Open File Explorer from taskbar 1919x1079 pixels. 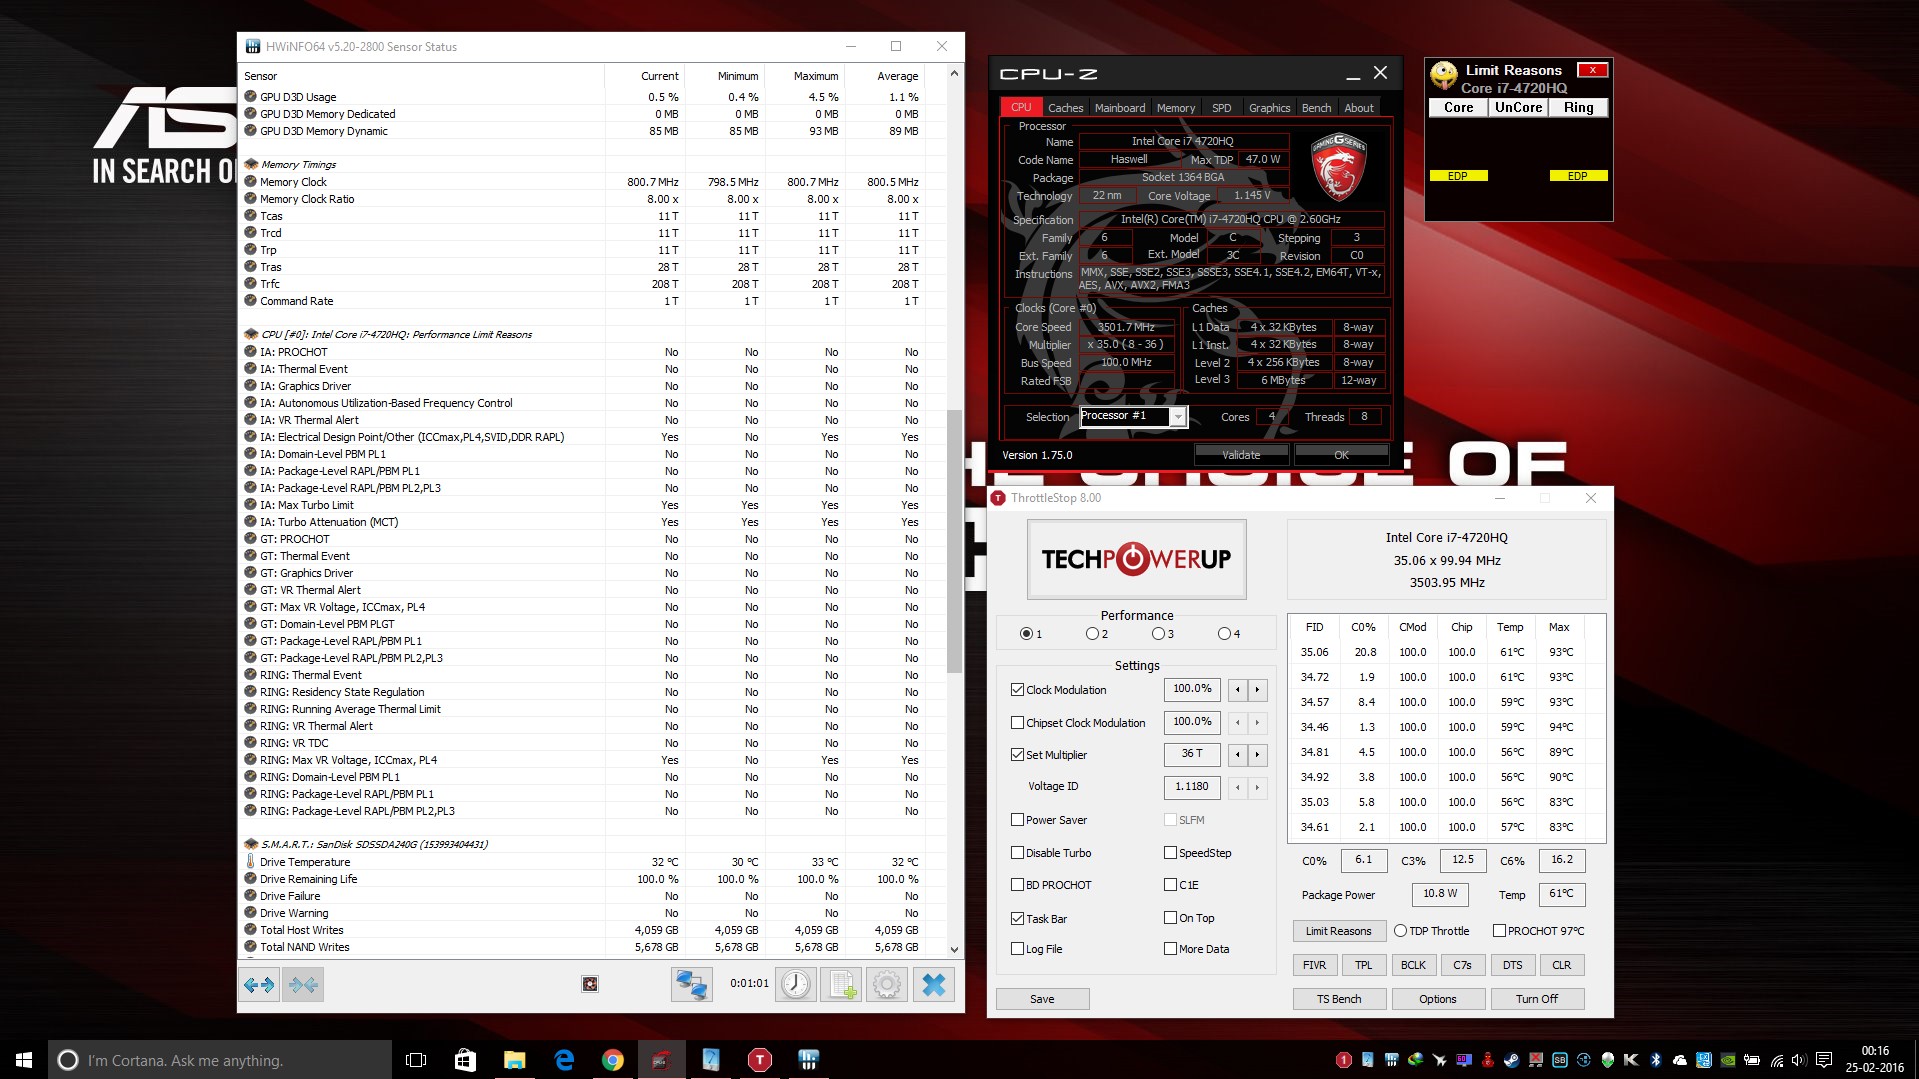coord(514,1060)
